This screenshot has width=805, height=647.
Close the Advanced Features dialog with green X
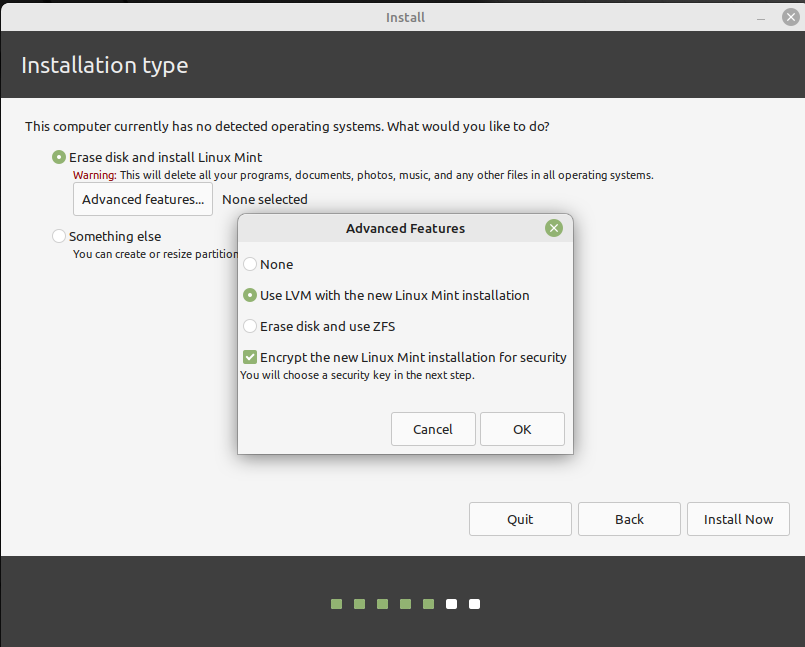pos(553,228)
